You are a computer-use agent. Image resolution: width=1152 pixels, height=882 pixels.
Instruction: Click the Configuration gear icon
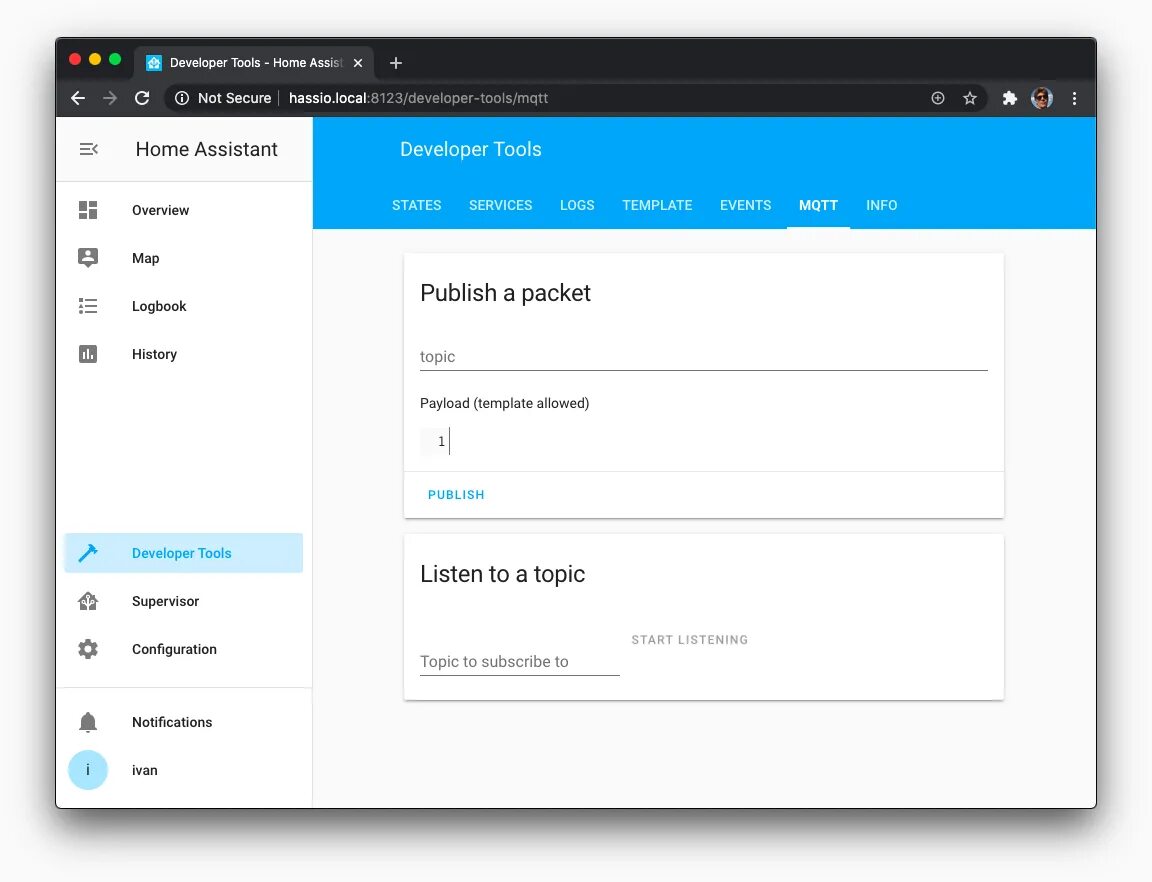point(88,649)
